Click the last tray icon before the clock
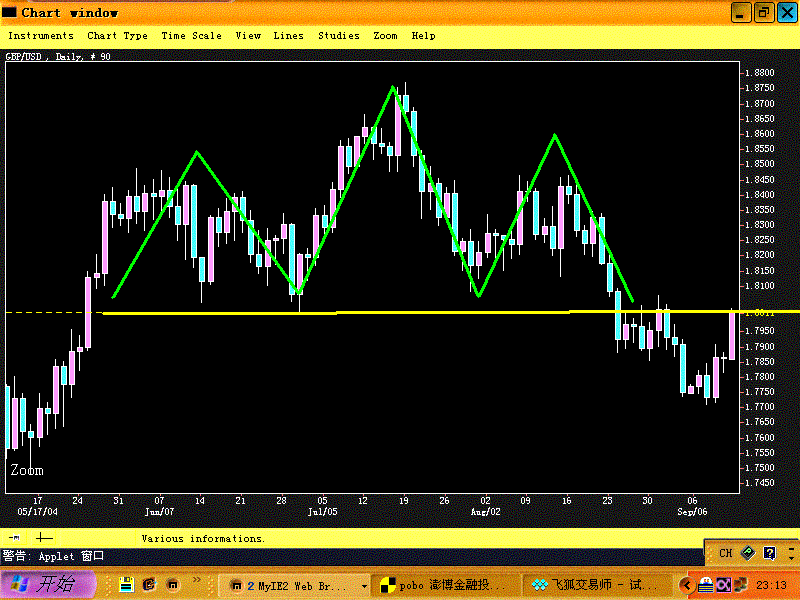Image resolution: width=800 pixels, height=600 pixels. pyautogui.click(x=741, y=585)
